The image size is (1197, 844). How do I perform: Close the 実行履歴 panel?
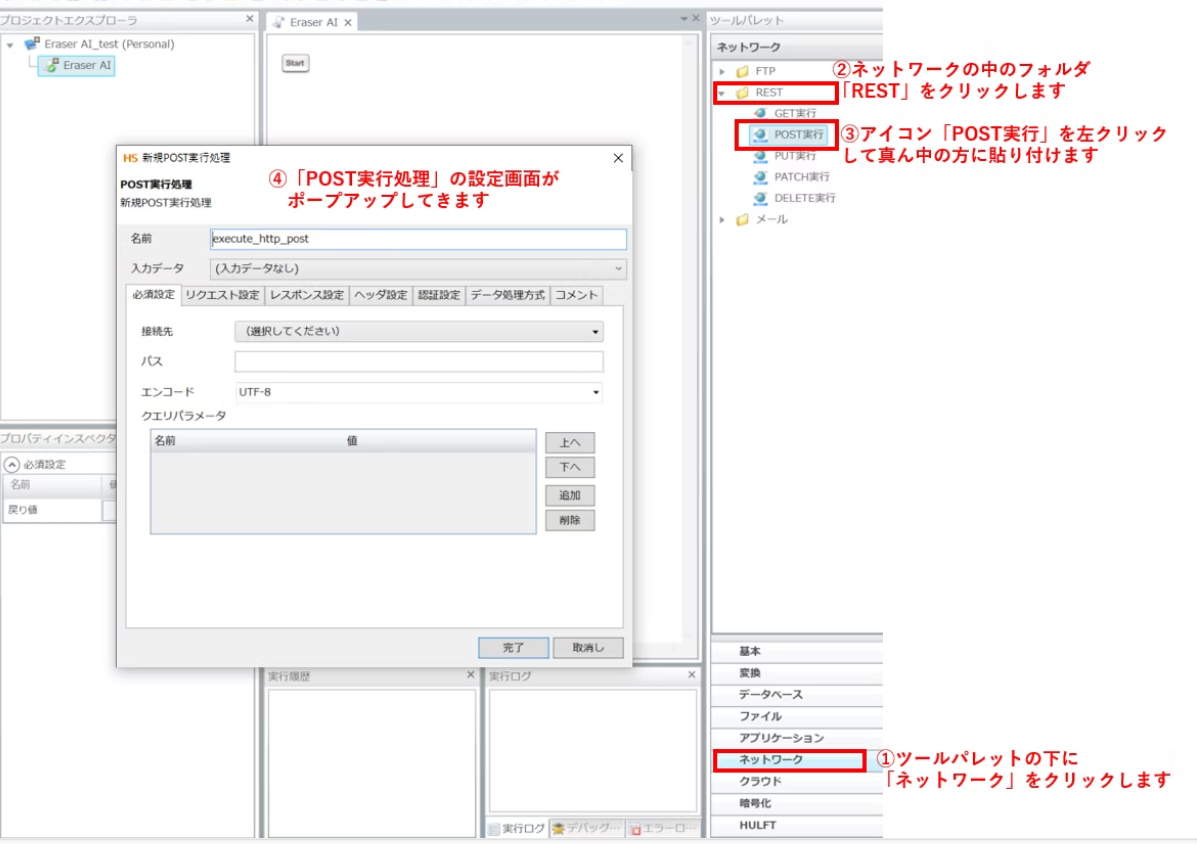470,675
